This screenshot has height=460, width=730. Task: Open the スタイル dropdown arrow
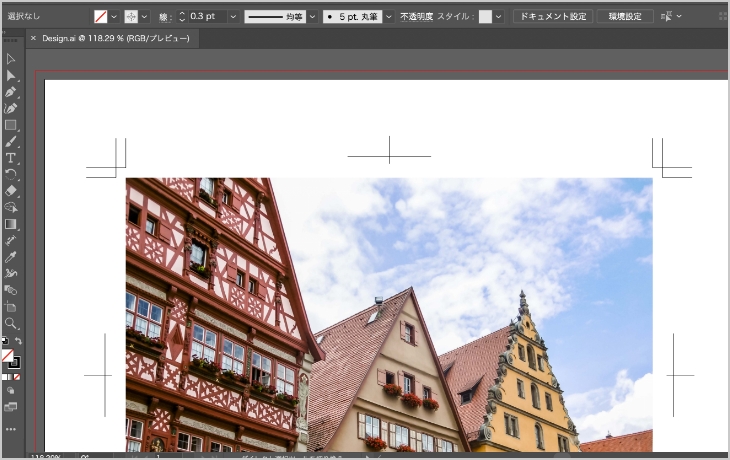click(x=499, y=17)
